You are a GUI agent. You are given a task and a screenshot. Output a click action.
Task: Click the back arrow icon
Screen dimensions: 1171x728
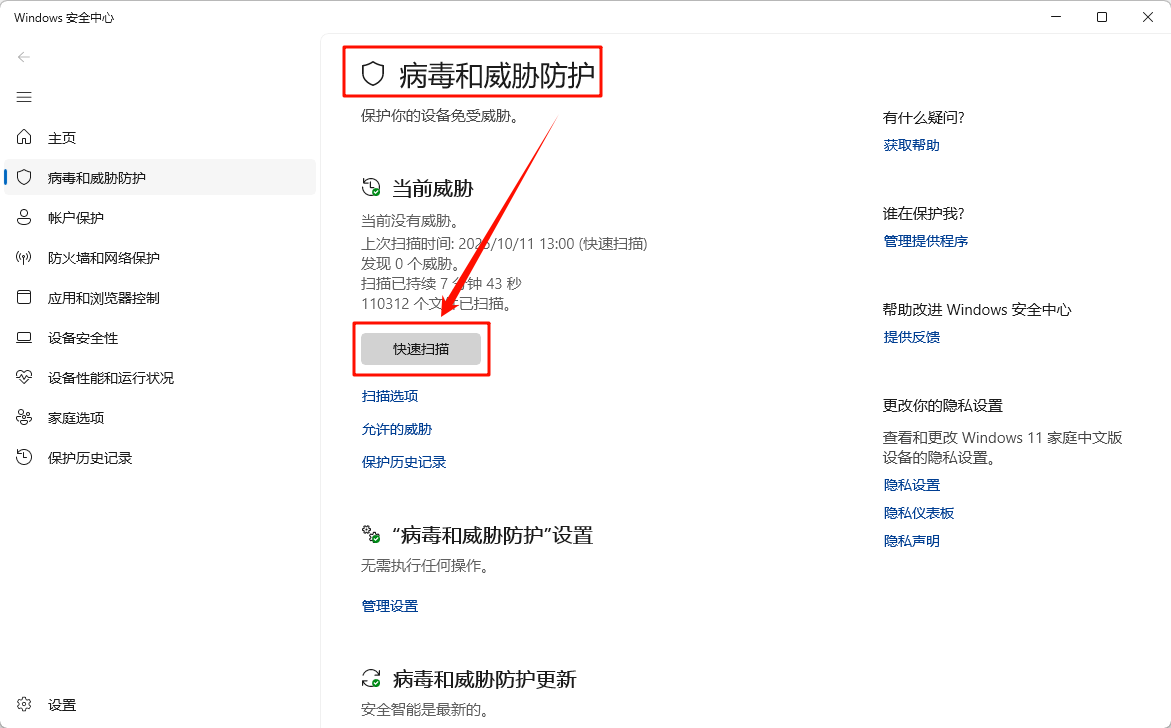pos(24,57)
